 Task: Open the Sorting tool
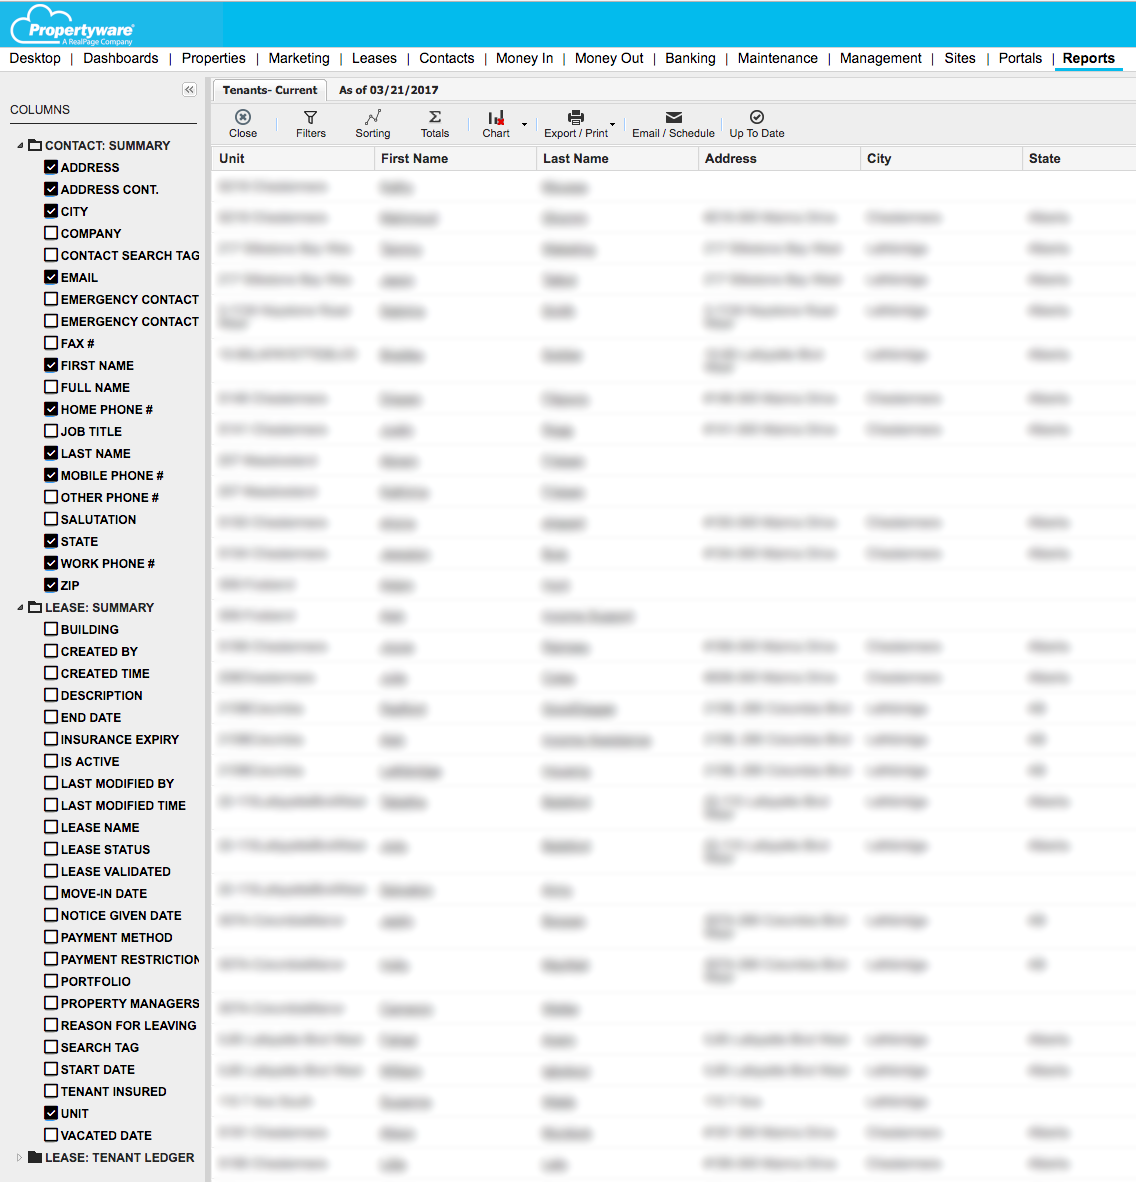point(373,118)
